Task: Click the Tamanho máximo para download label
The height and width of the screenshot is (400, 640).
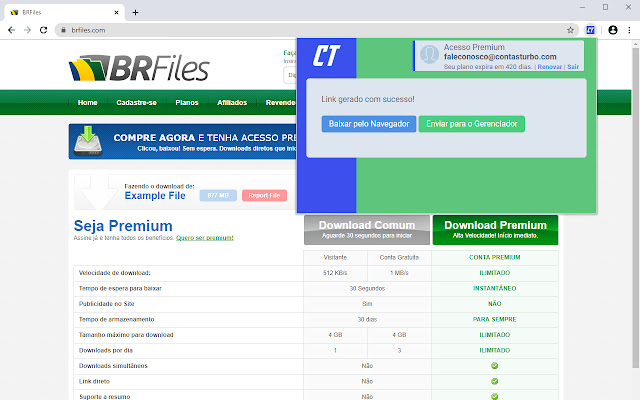Action: [x=126, y=335]
